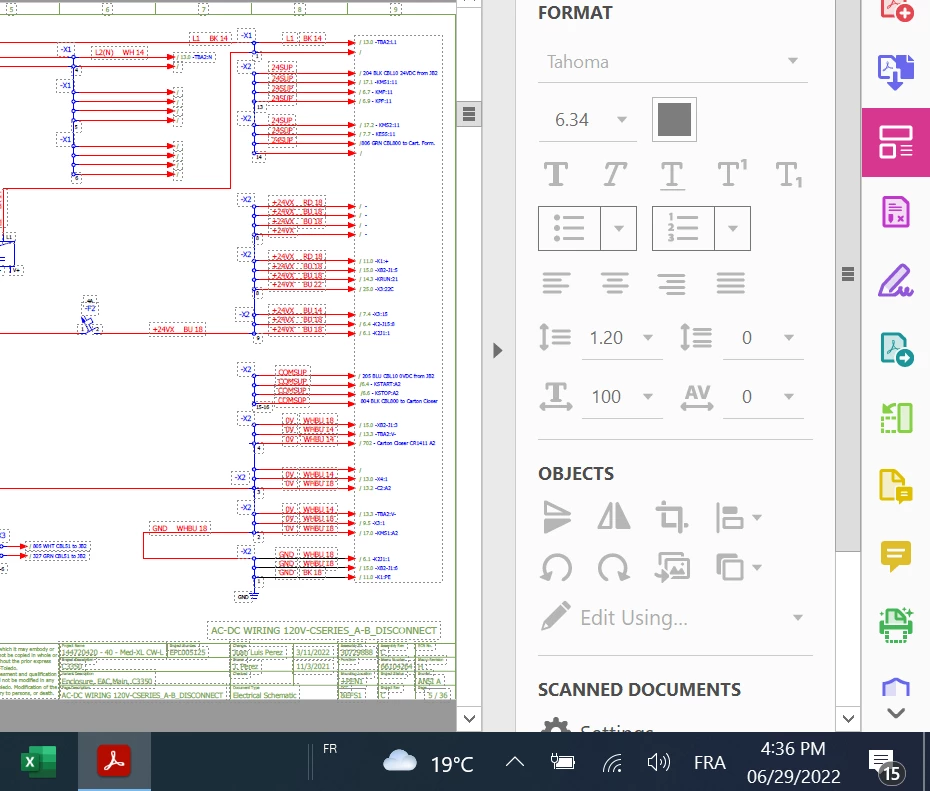The height and width of the screenshot is (791, 930).
Task: Click the battery status icon
Action: click(x=562, y=762)
